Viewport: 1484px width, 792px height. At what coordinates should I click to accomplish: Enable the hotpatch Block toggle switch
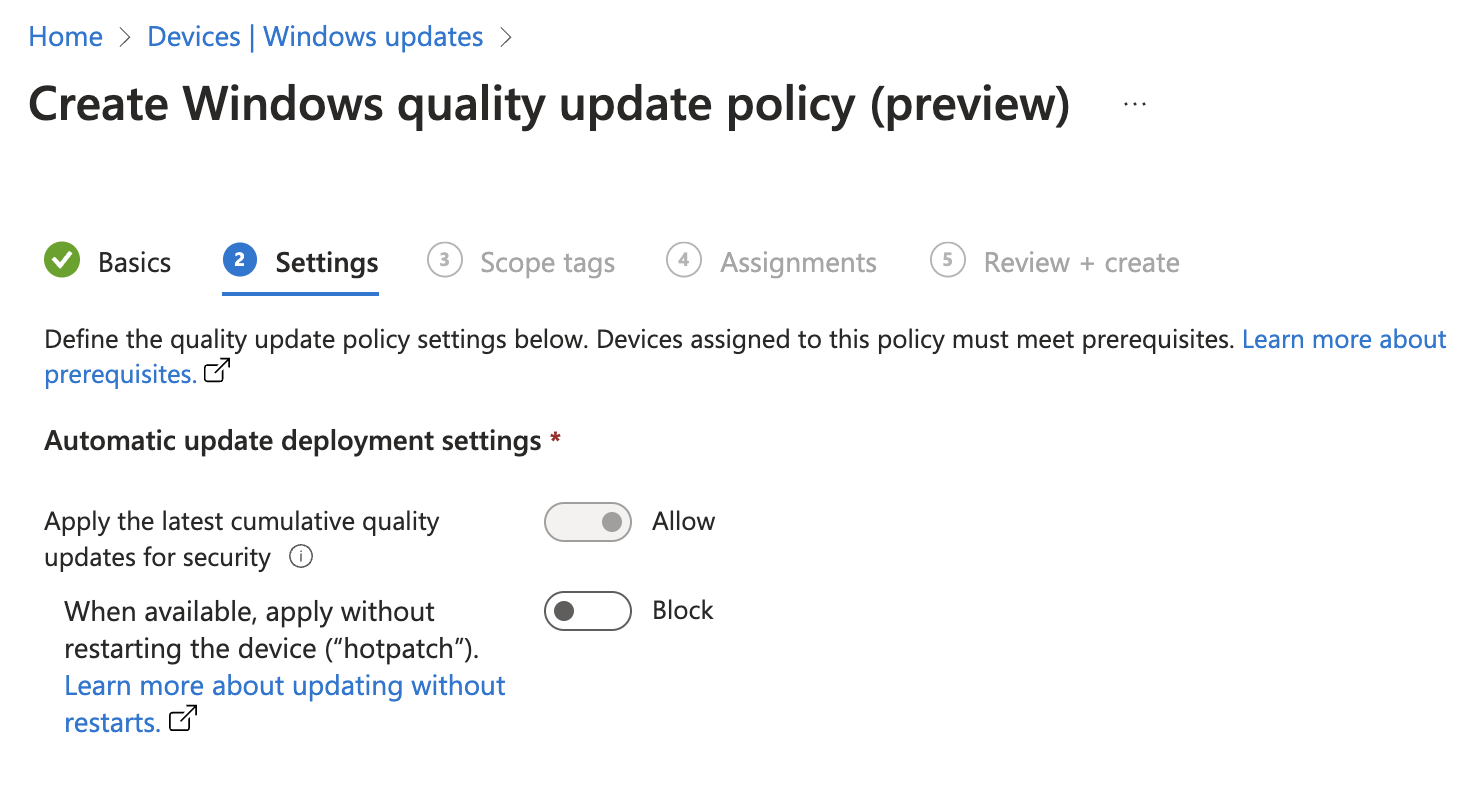coord(588,611)
